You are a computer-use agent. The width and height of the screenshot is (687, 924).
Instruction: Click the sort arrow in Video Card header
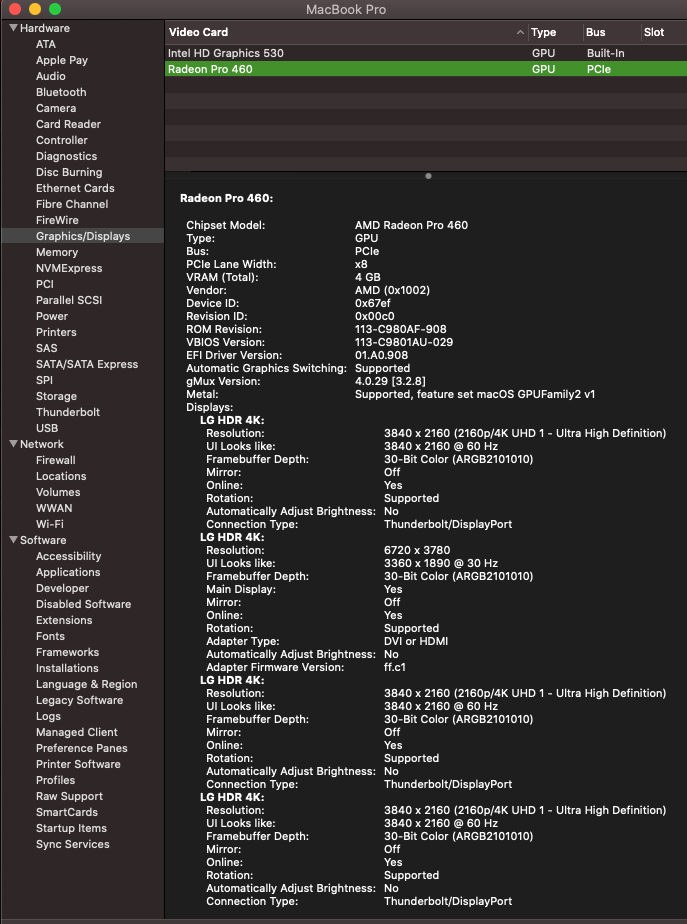[x=520, y=32]
